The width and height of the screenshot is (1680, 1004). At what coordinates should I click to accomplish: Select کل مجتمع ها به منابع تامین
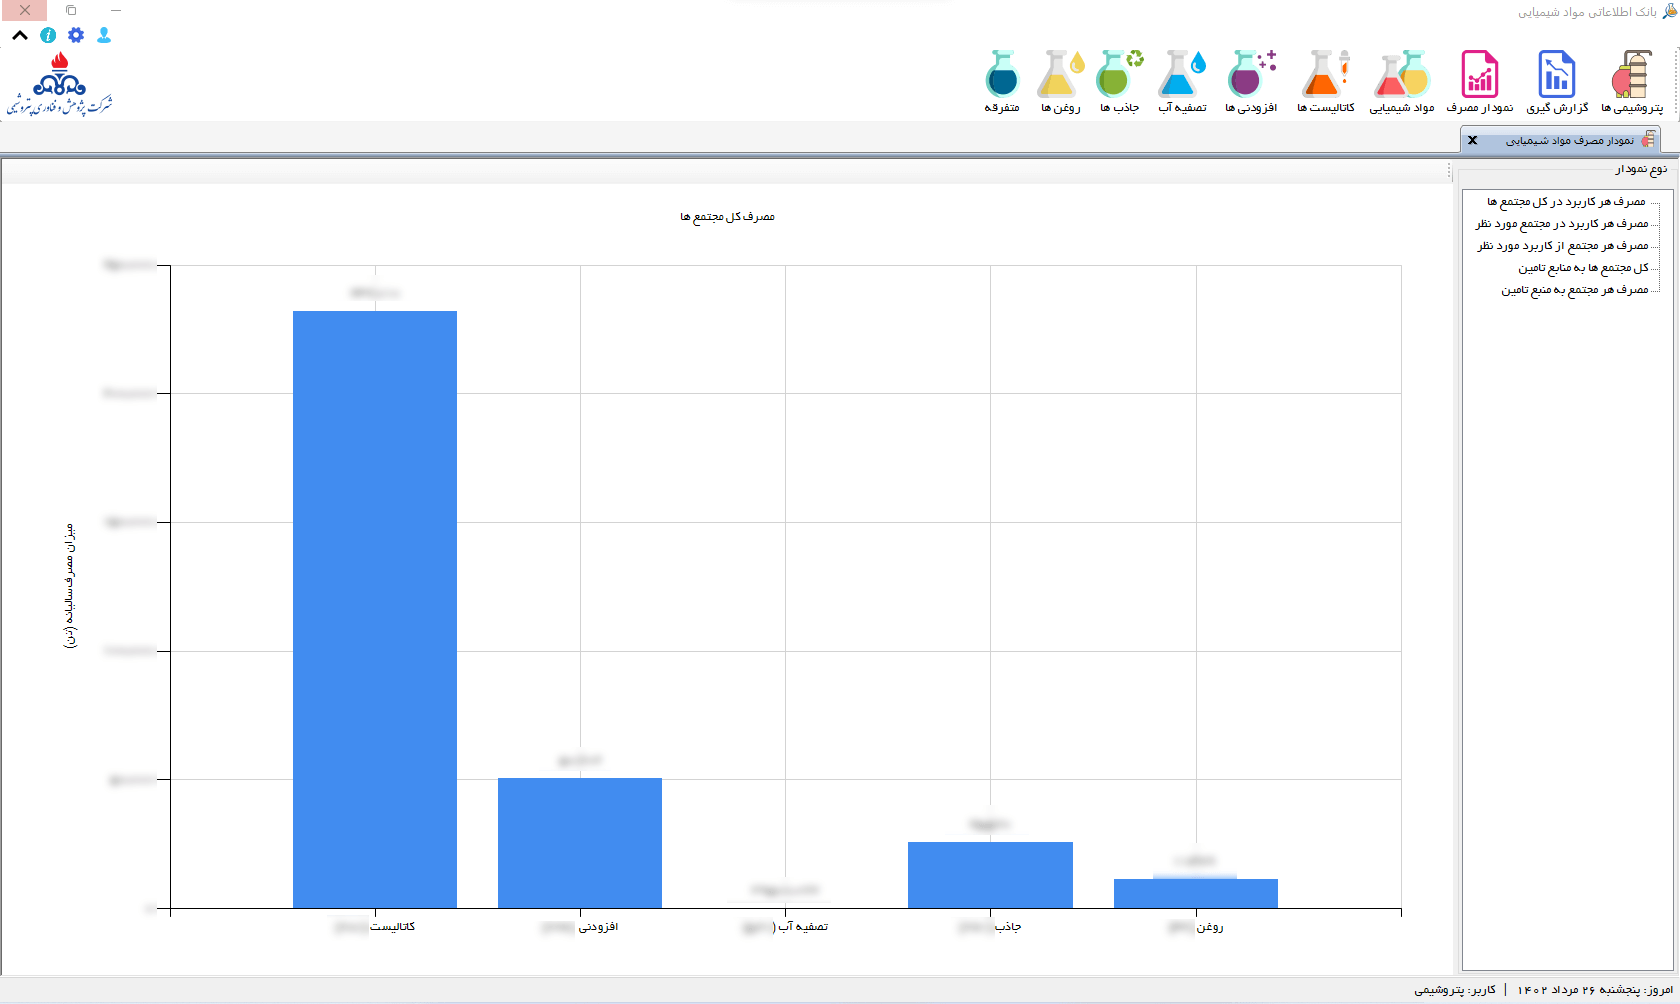point(1584,268)
